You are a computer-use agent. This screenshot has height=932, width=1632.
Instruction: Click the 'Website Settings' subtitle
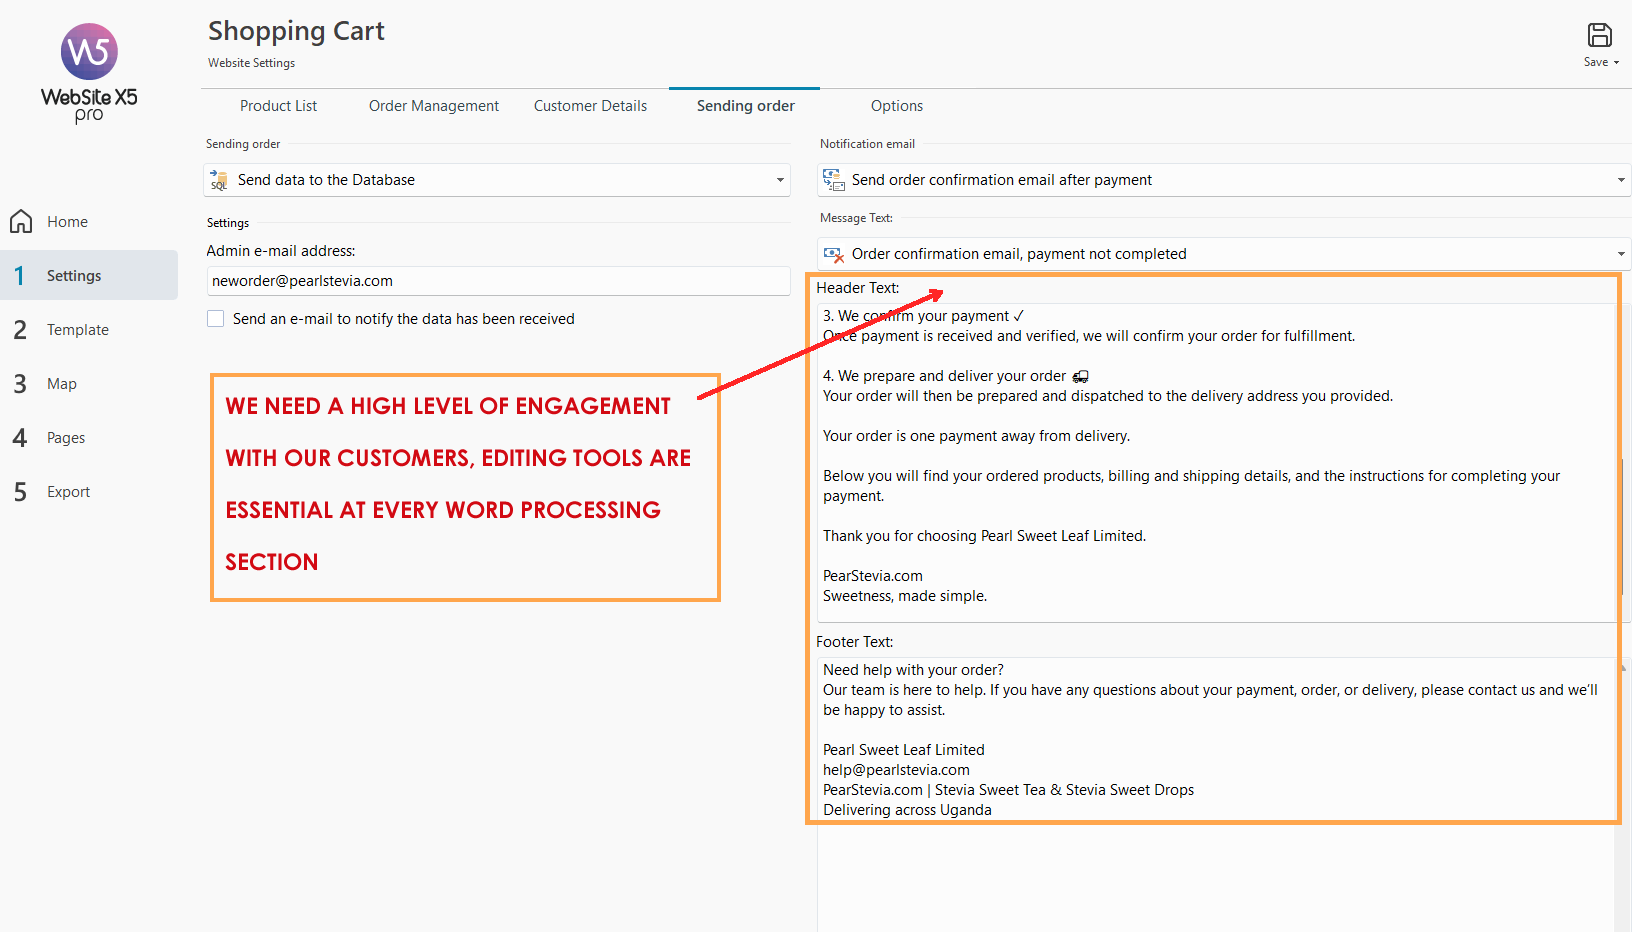coord(251,63)
